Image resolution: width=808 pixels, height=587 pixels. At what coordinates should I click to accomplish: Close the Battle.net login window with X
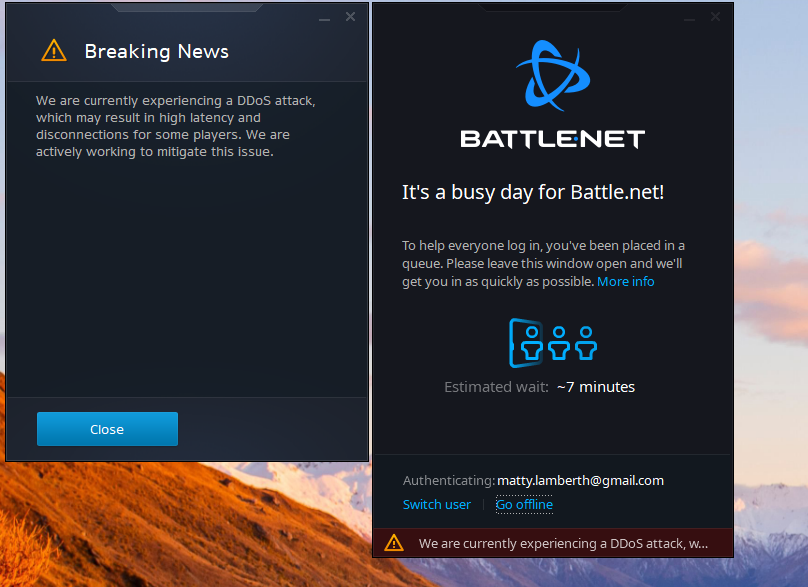(x=715, y=17)
